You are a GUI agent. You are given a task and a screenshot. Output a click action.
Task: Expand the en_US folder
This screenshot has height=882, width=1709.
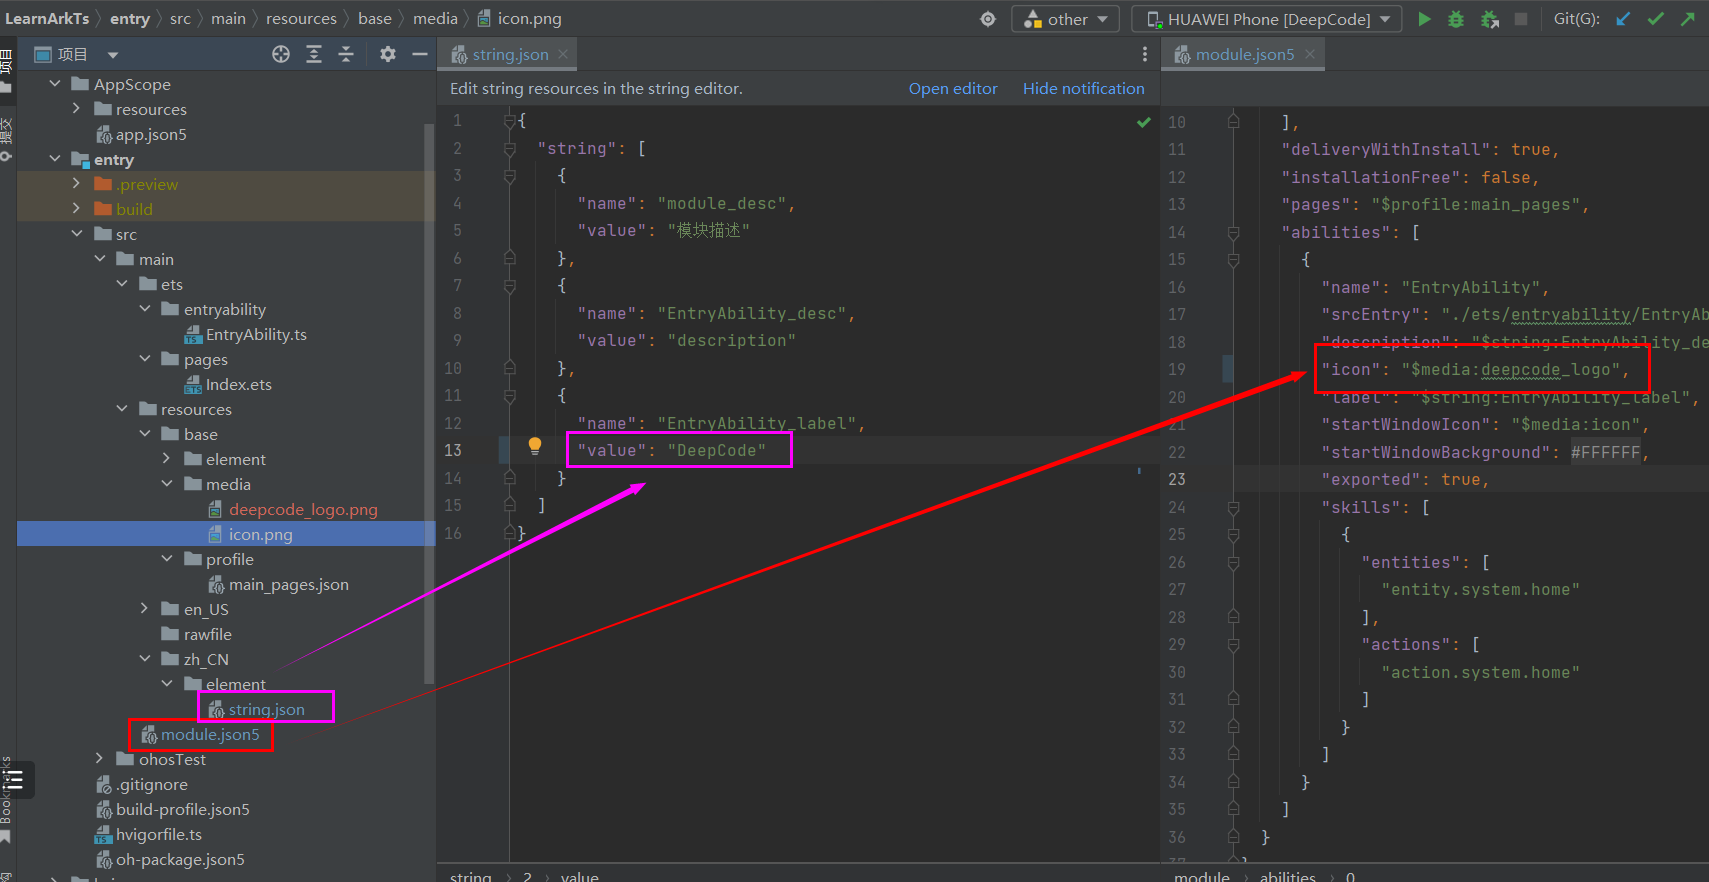point(144,608)
